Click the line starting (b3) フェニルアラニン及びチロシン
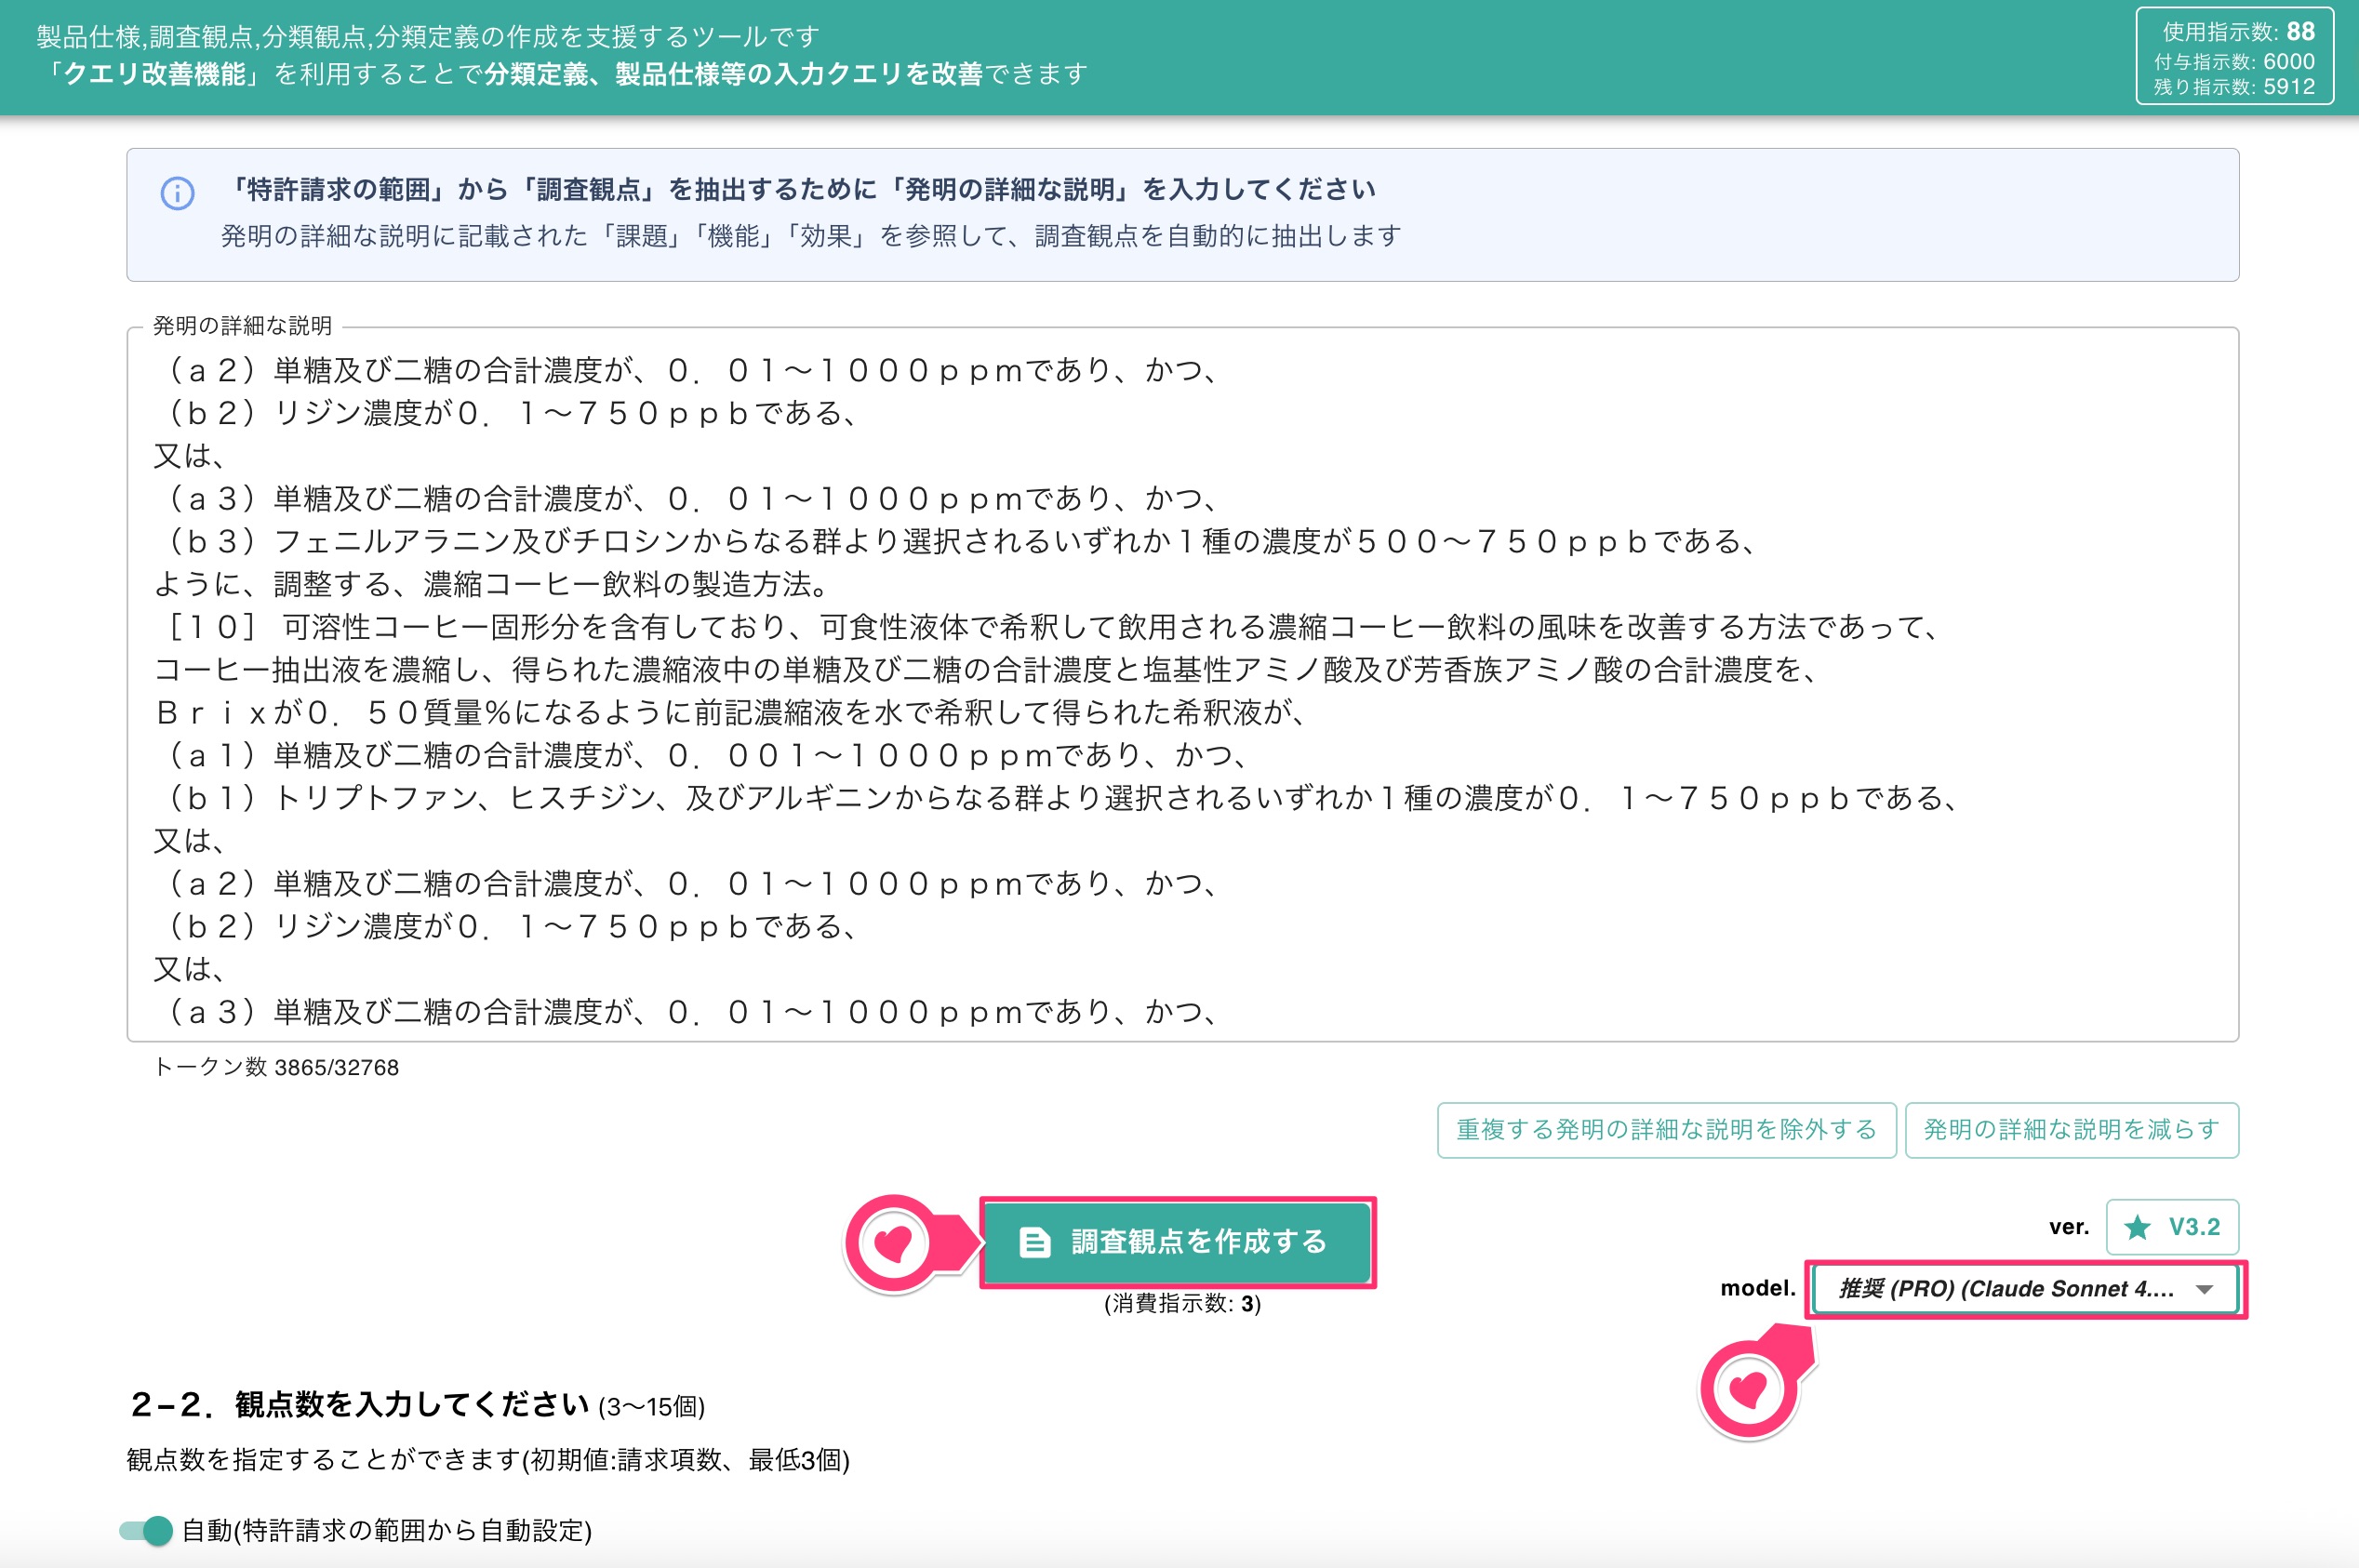The image size is (2359, 1568). tap(960, 541)
